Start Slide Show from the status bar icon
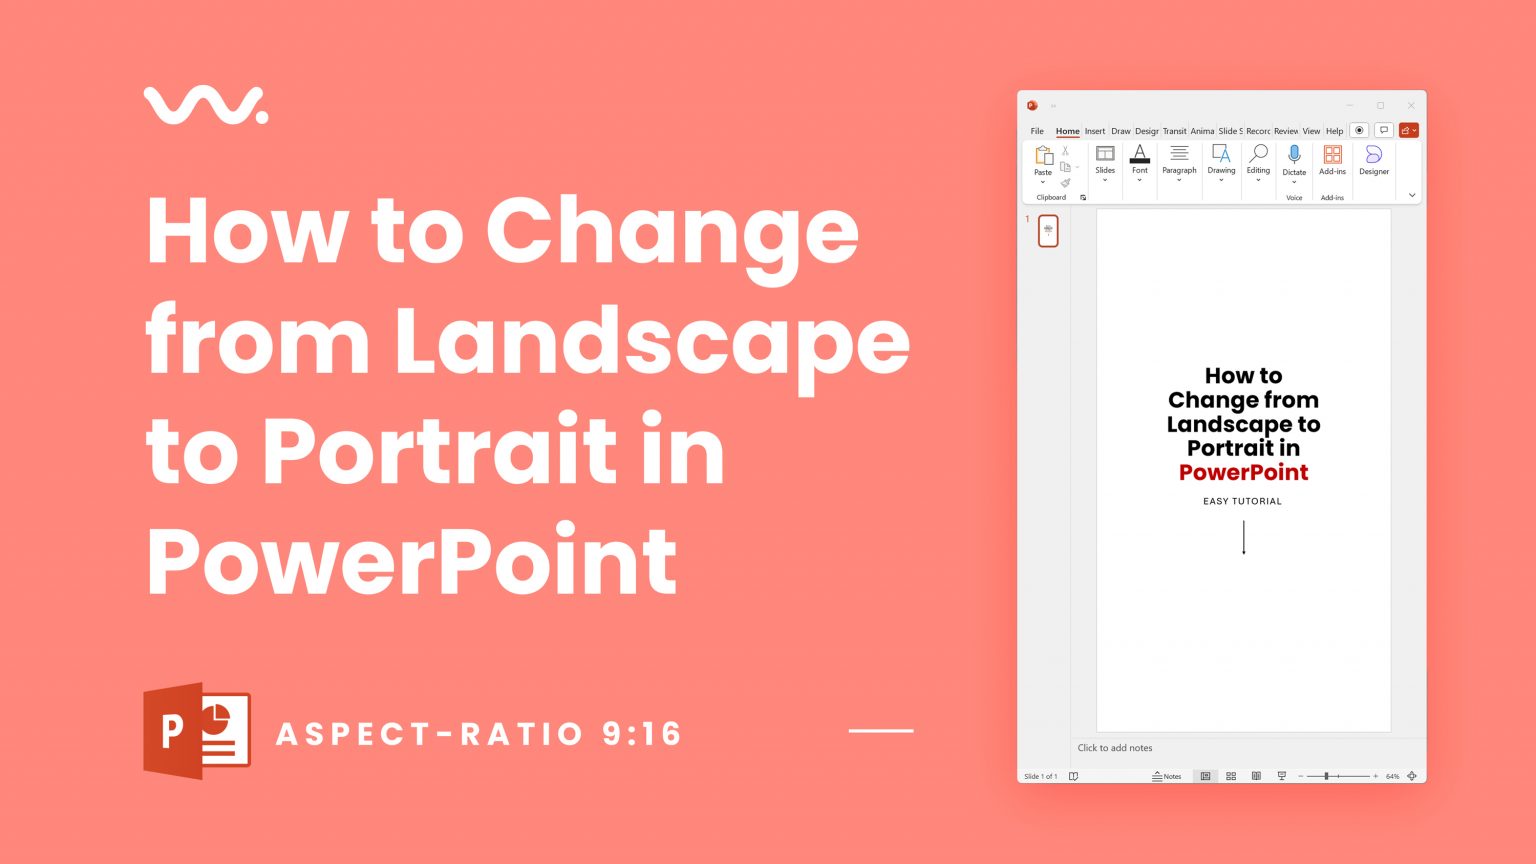 click(x=1282, y=776)
